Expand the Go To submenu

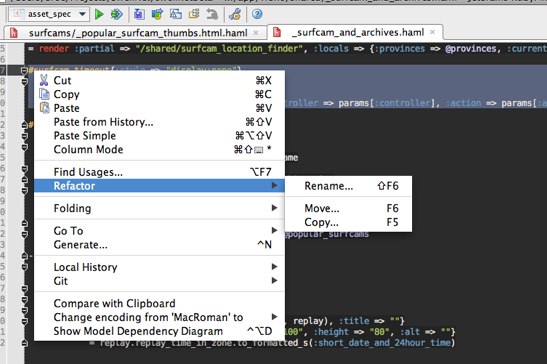point(159,231)
